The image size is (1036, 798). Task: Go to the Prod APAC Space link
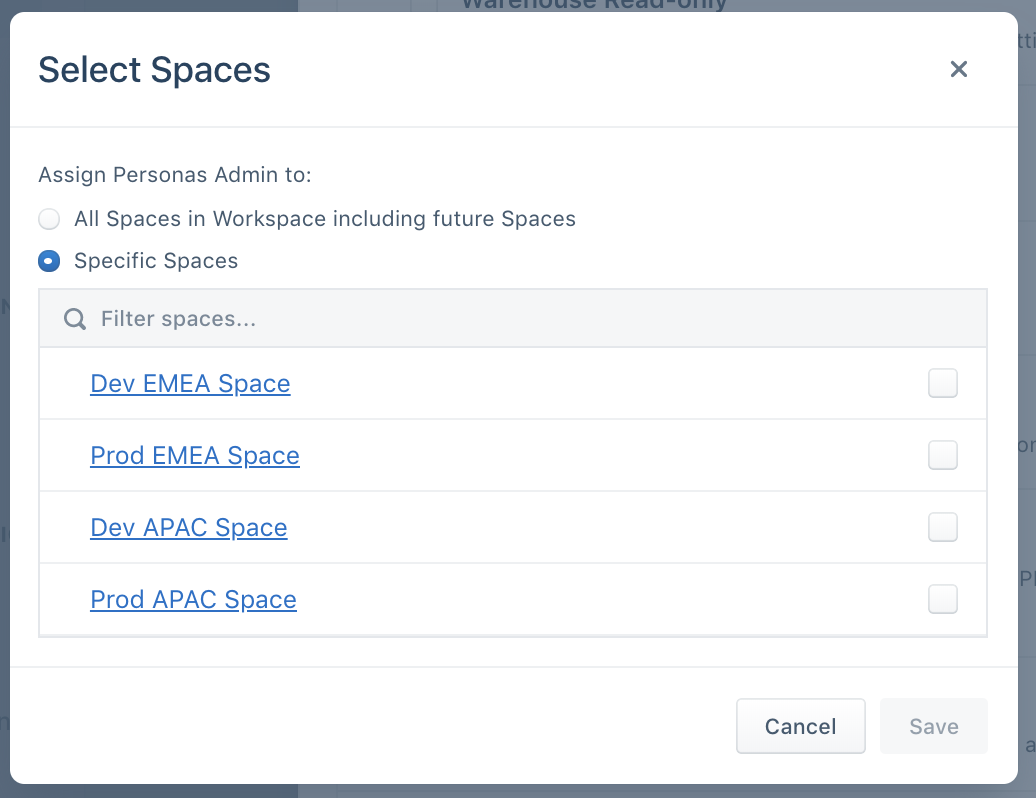[193, 600]
